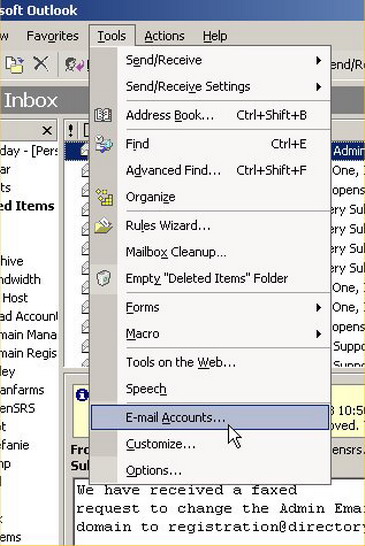Image resolution: width=365 pixels, height=546 pixels.
Task: Click the recycle bin icon in menu
Action: click(x=103, y=278)
